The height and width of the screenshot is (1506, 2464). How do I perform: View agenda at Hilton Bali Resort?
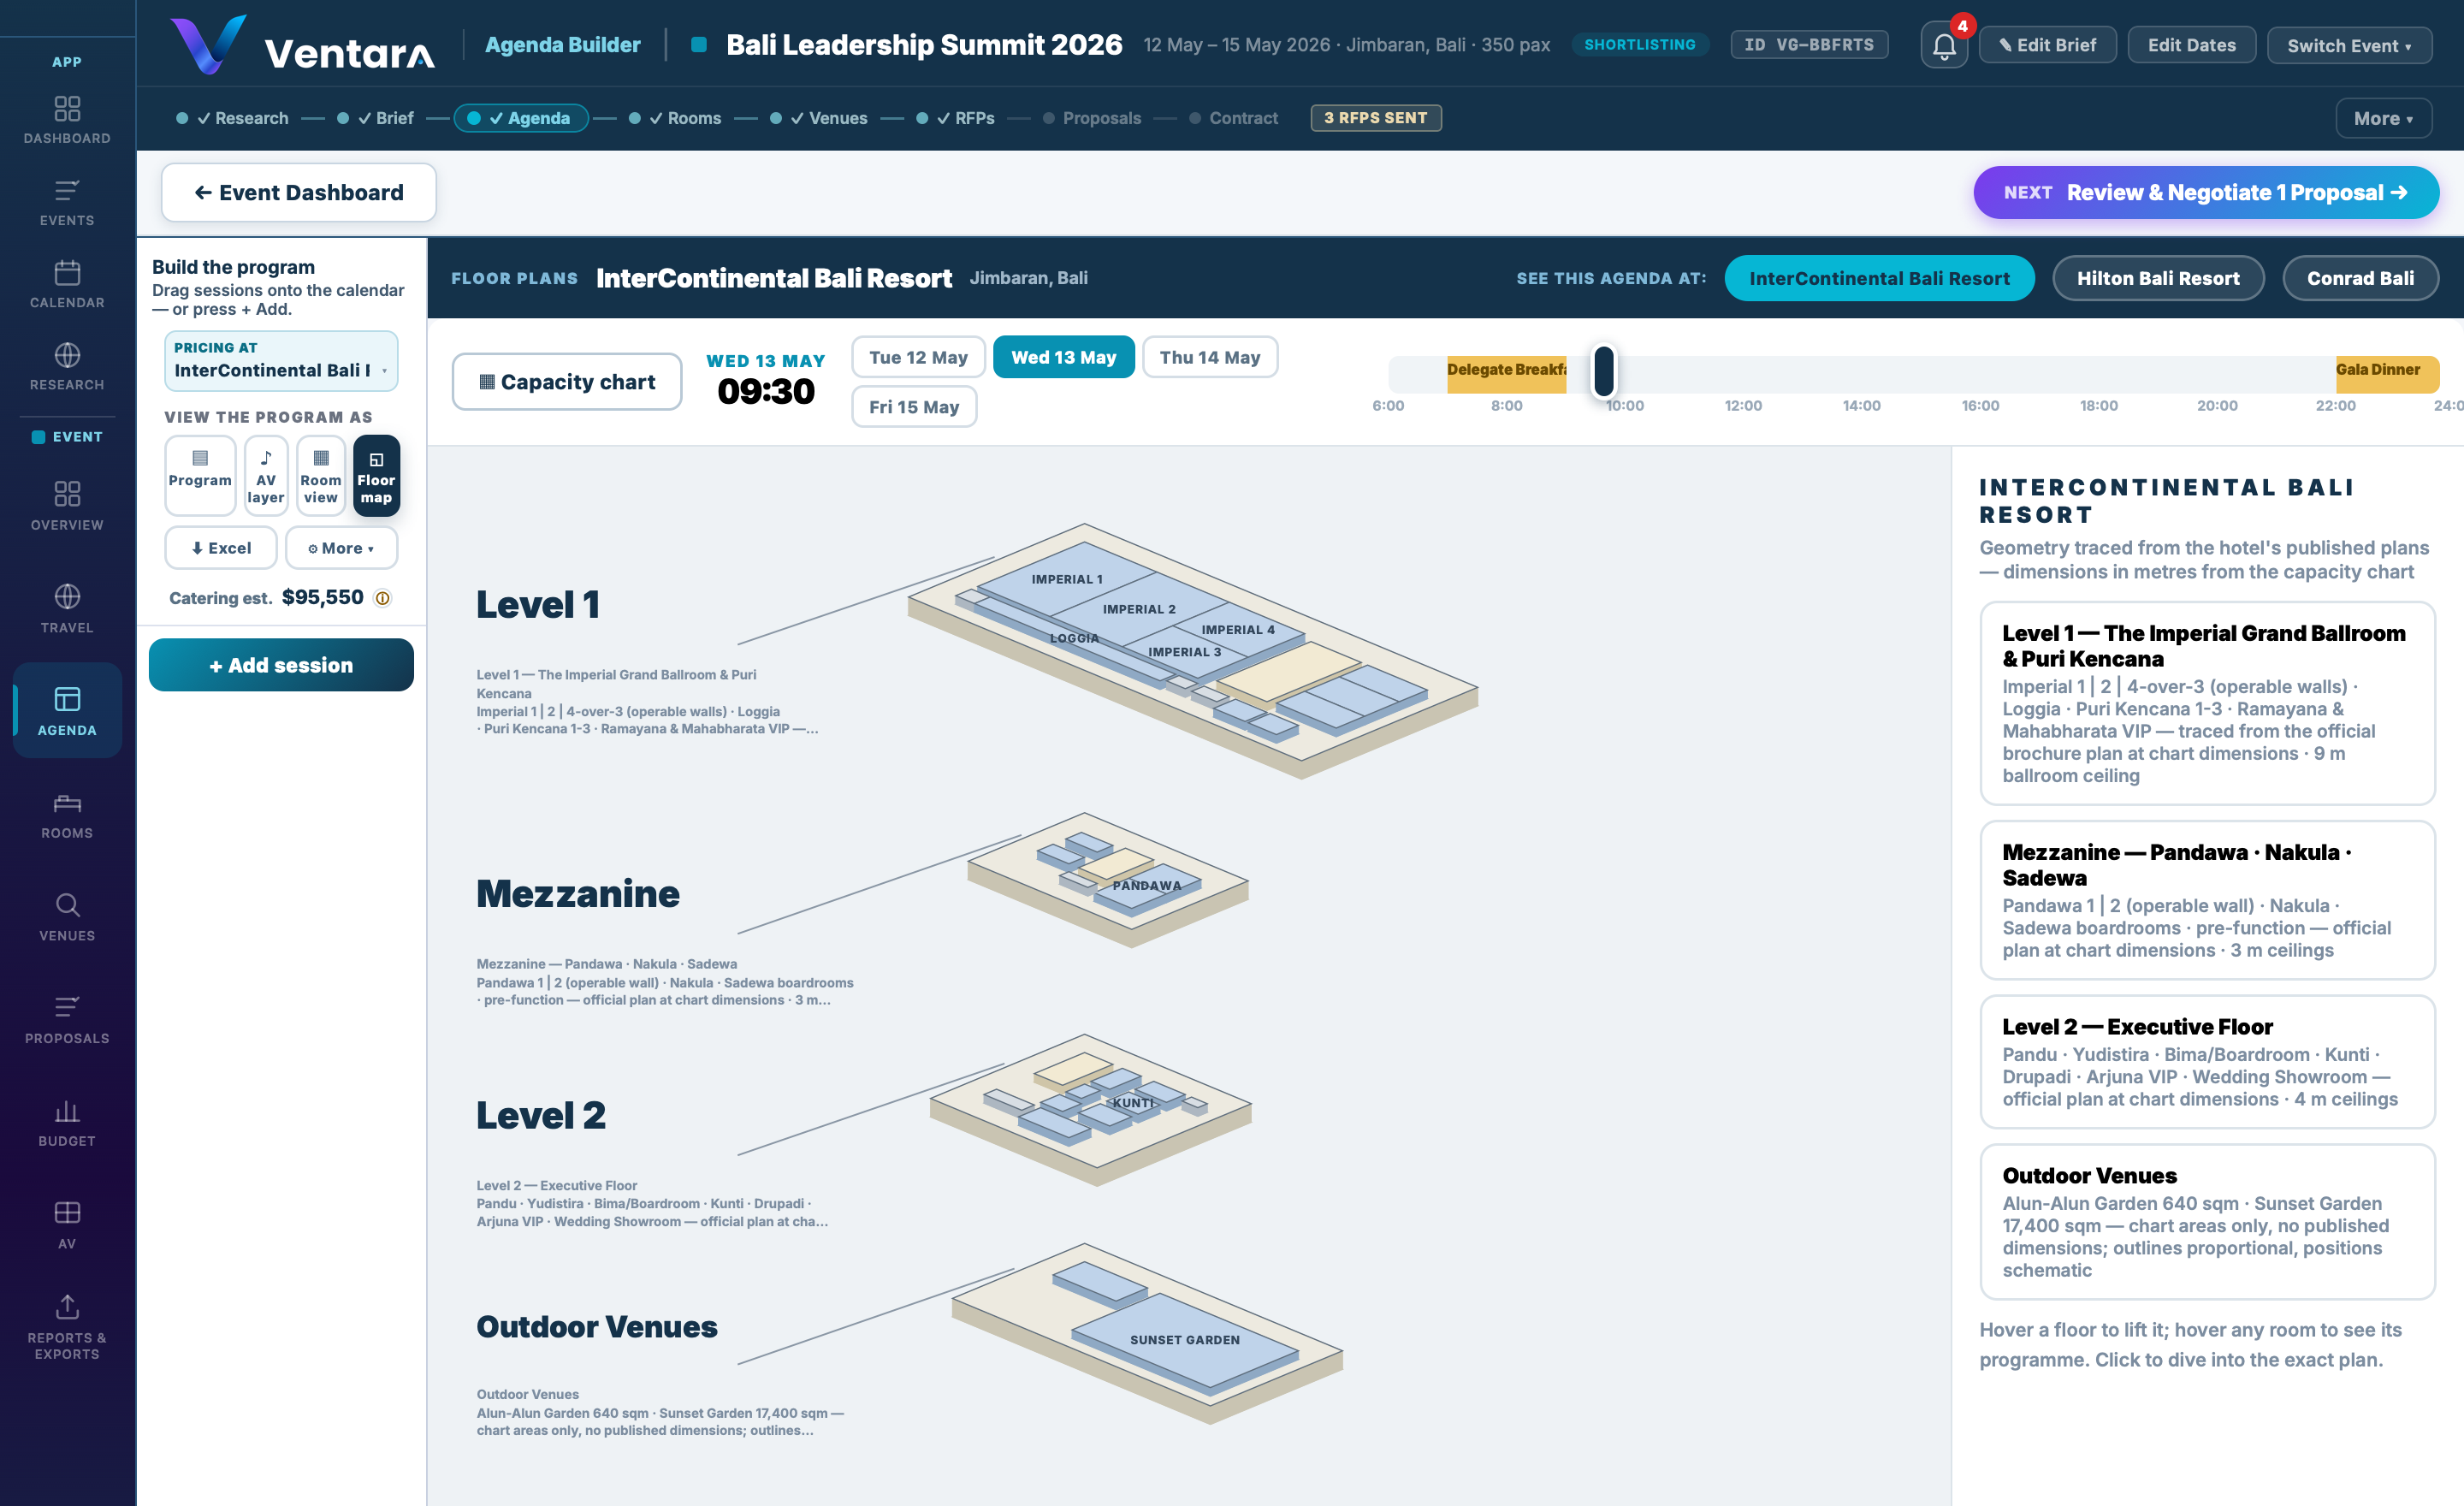(2158, 278)
